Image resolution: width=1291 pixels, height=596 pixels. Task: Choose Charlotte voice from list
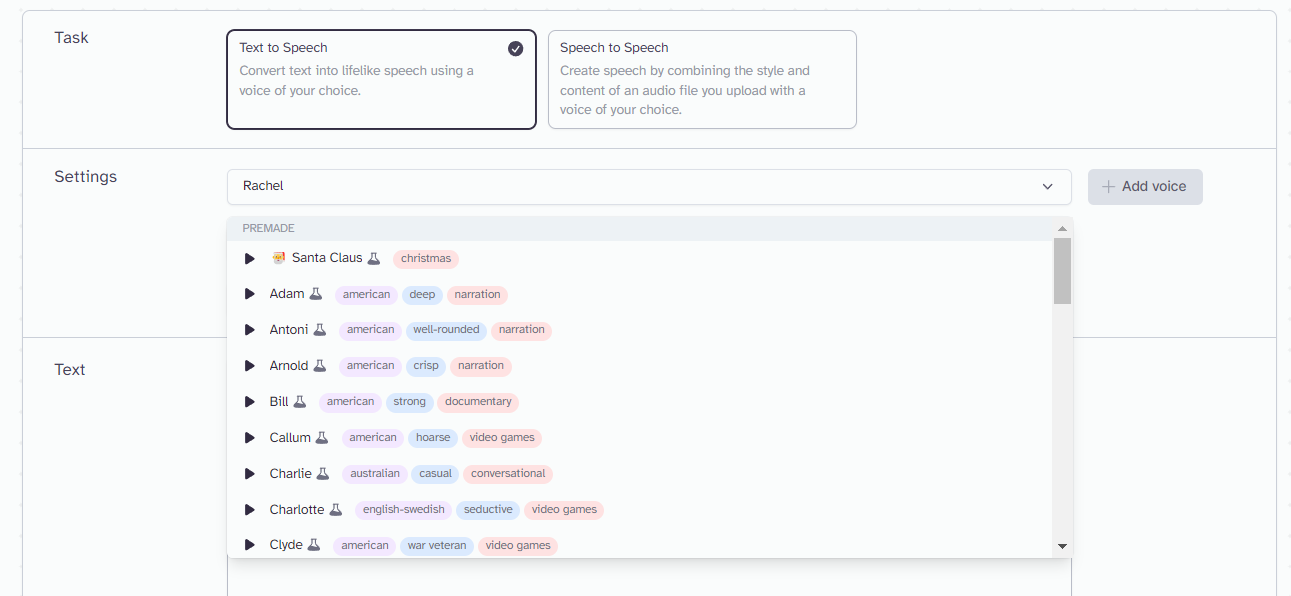click(640, 510)
